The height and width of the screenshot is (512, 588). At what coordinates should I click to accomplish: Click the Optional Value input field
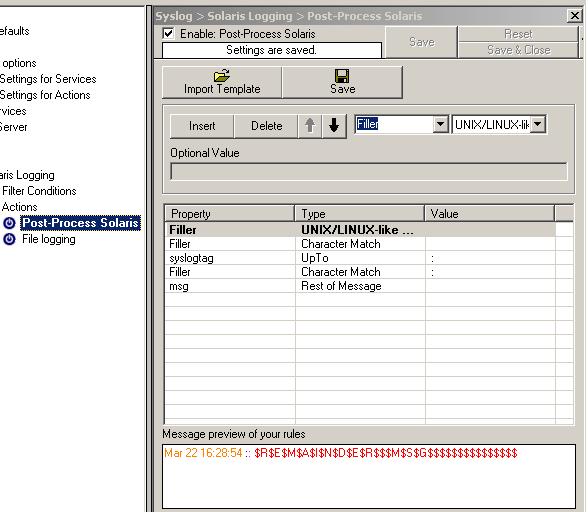click(369, 172)
